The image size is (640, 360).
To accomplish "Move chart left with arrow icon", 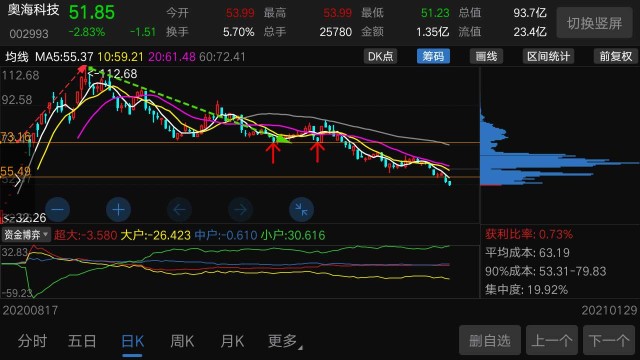I will pyautogui.click(x=180, y=210).
